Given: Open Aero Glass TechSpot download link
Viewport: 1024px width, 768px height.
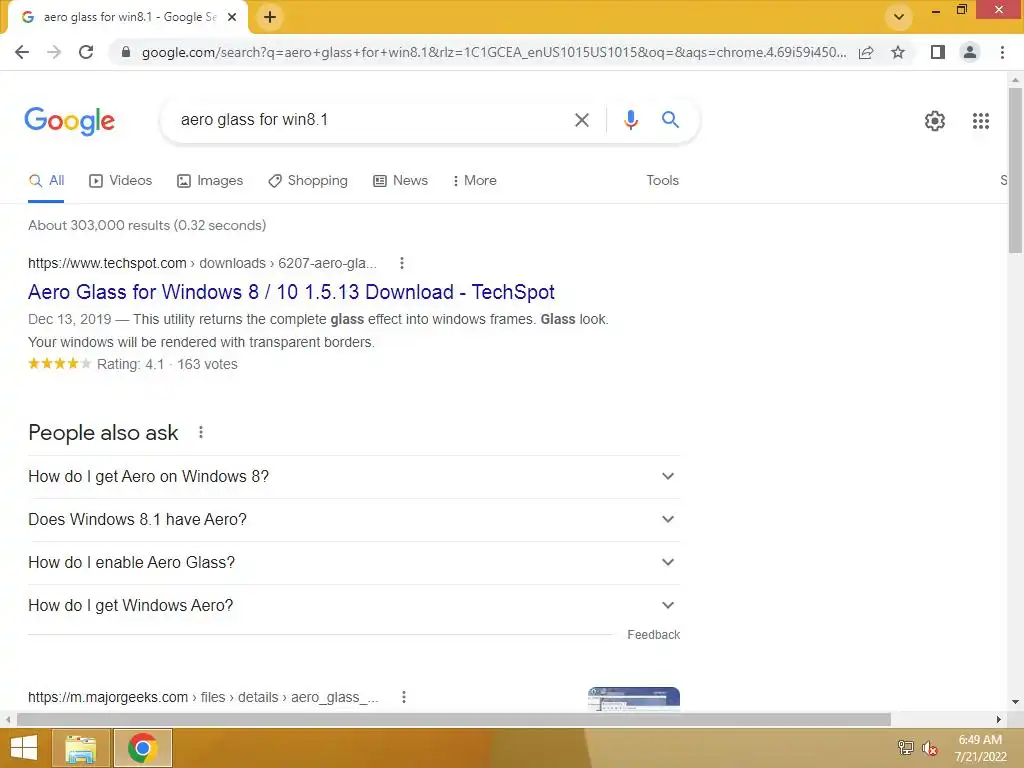Looking at the screenshot, I should coord(291,292).
